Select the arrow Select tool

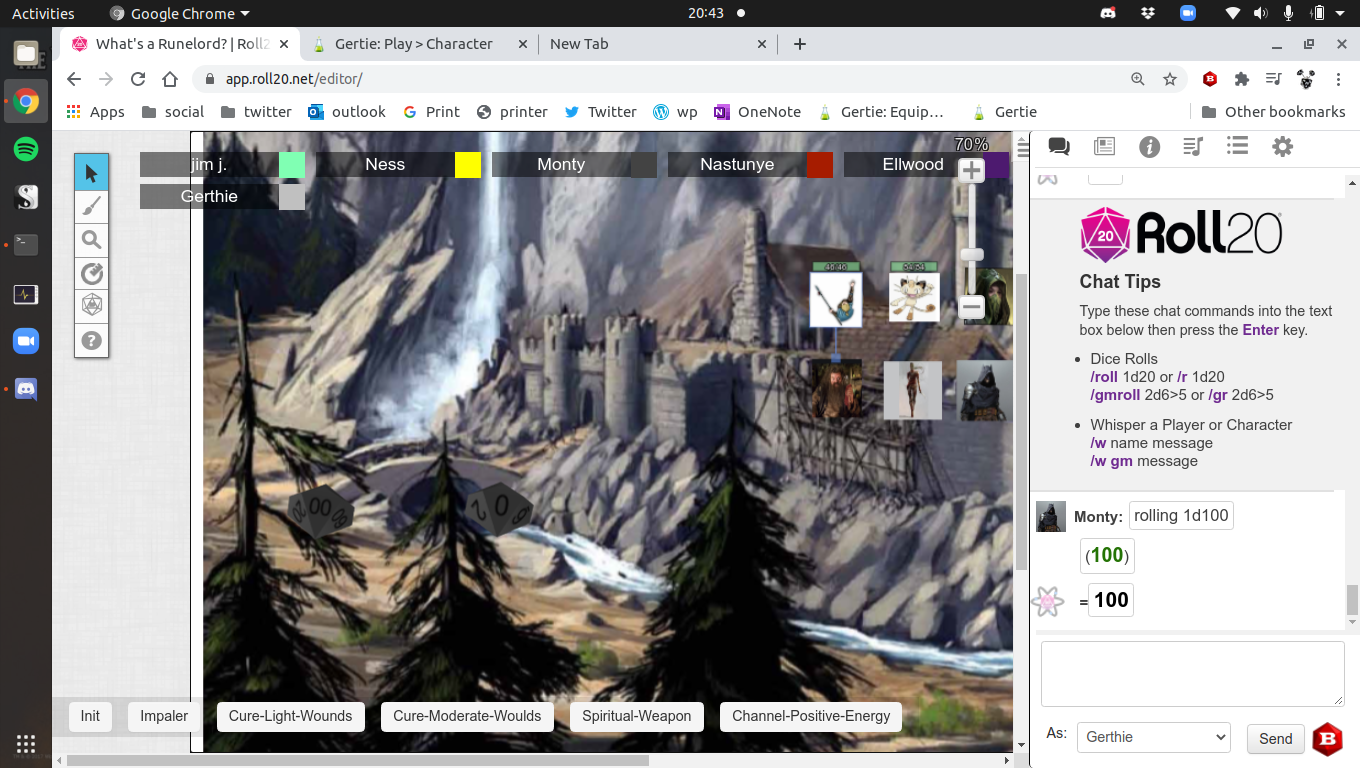point(92,173)
